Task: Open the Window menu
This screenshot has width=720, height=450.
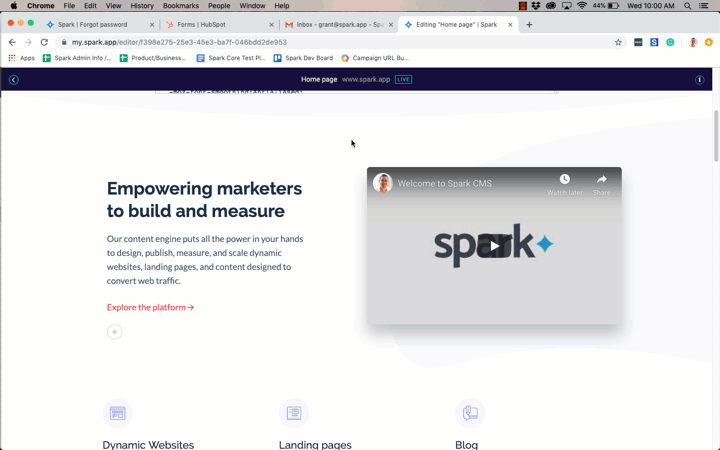Action: pyautogui.click(x=252, y=6)
